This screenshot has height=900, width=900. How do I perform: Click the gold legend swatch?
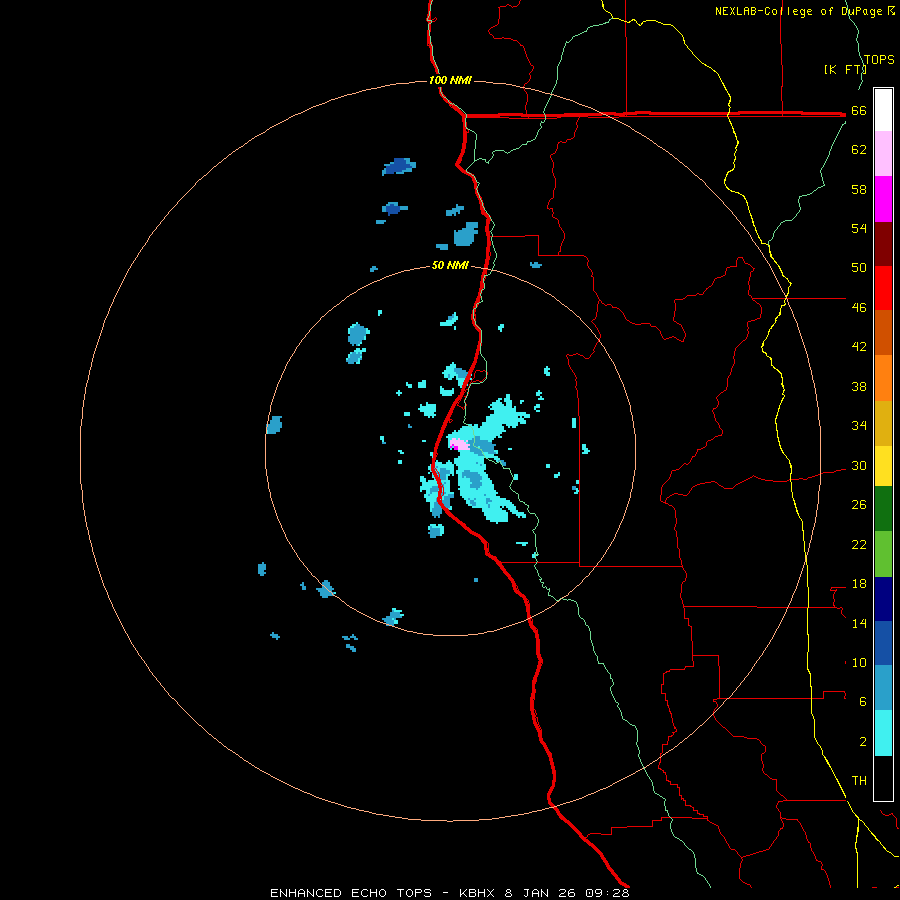point(883,423)
